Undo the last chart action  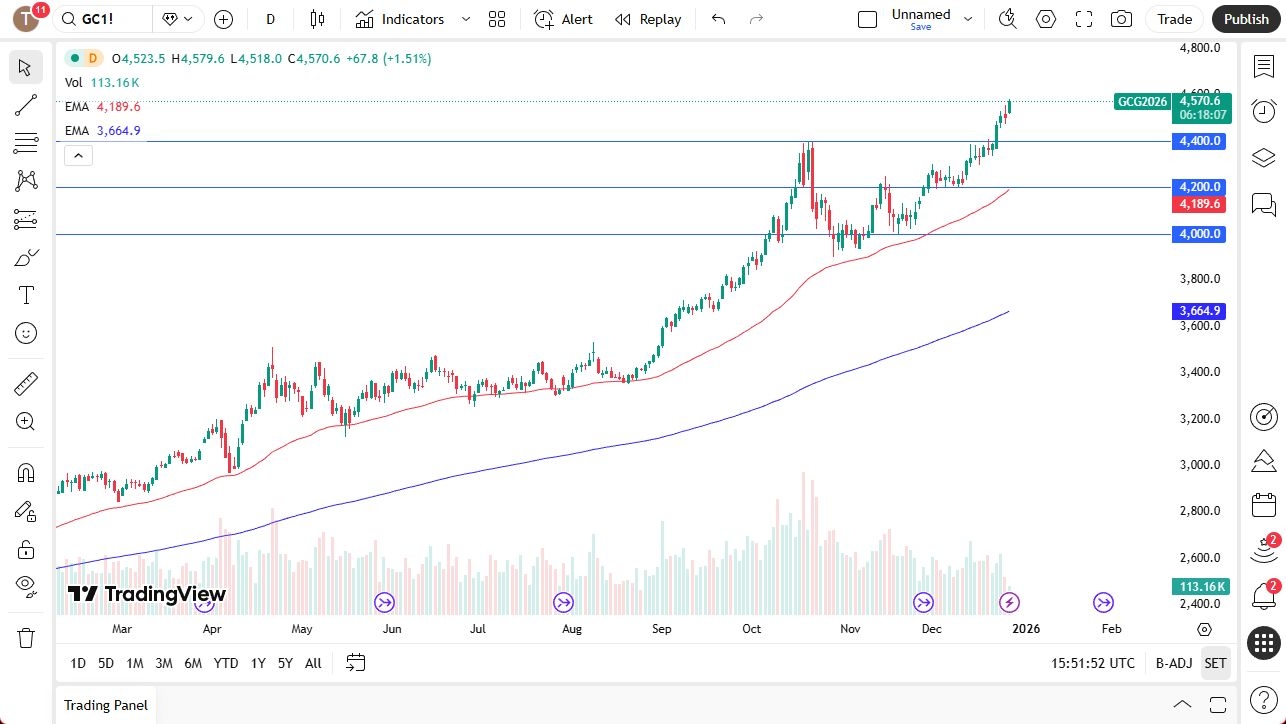719,18
